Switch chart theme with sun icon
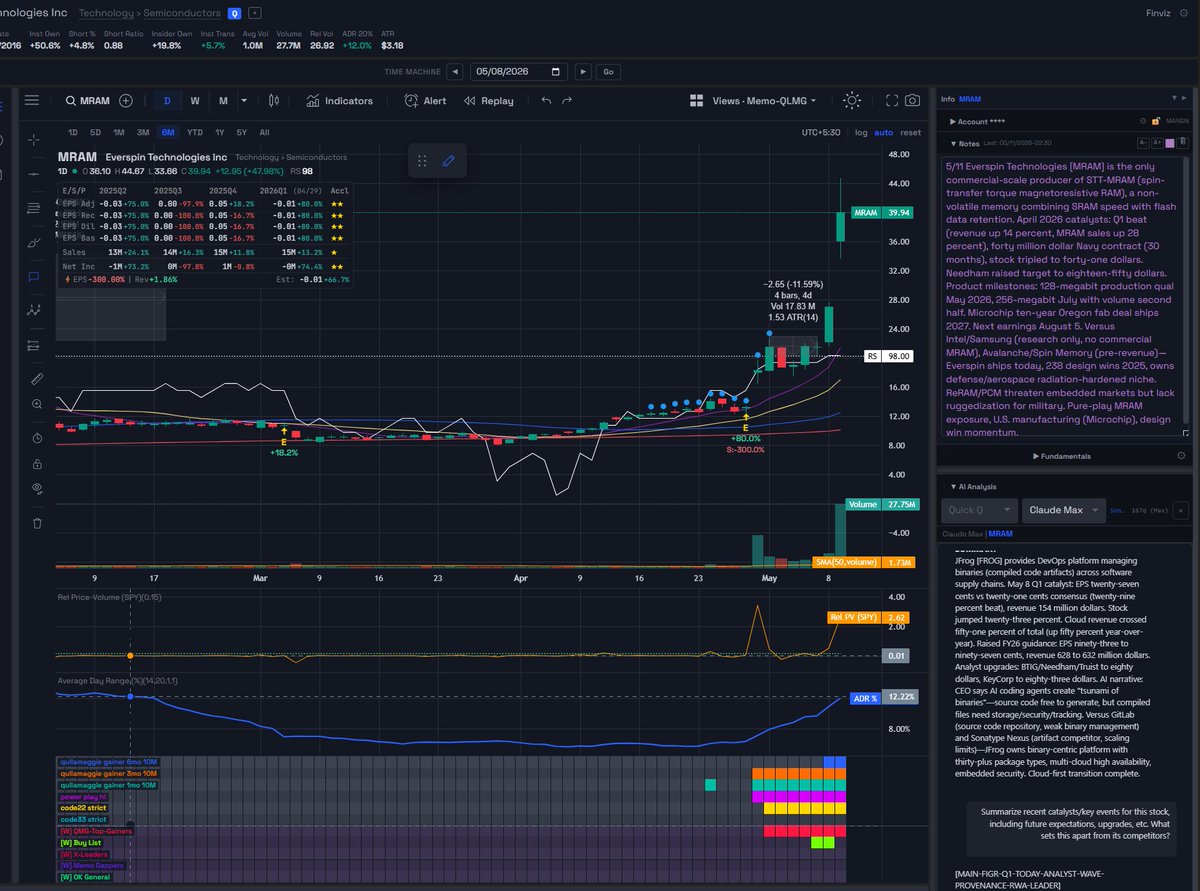This screenshot has height=891, width=1200. [851, 100]
